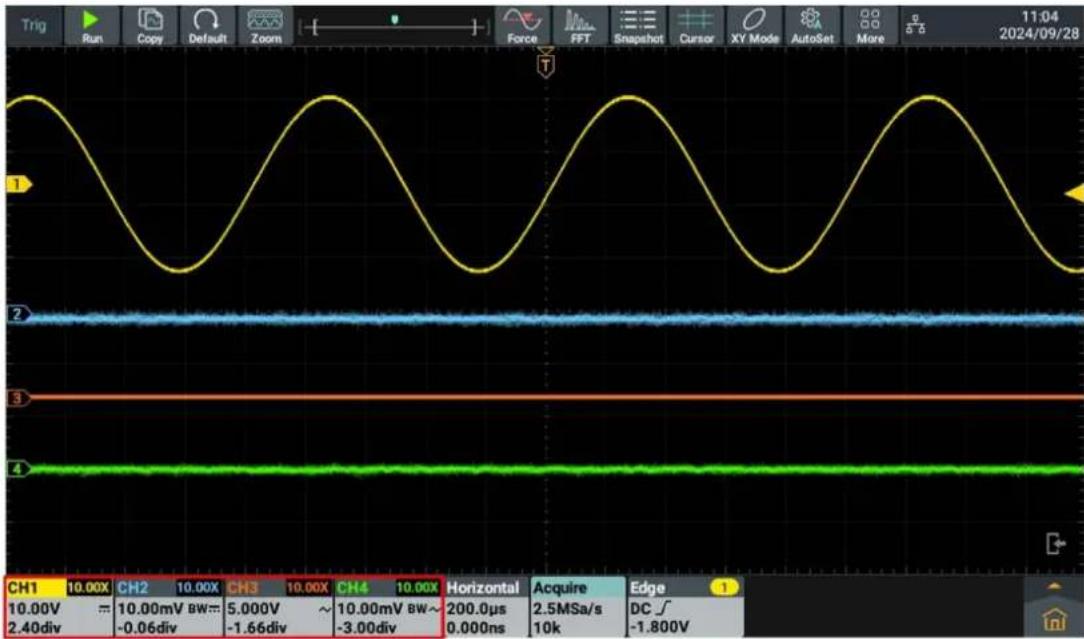Tap the trigger source 1 badge

724,588
